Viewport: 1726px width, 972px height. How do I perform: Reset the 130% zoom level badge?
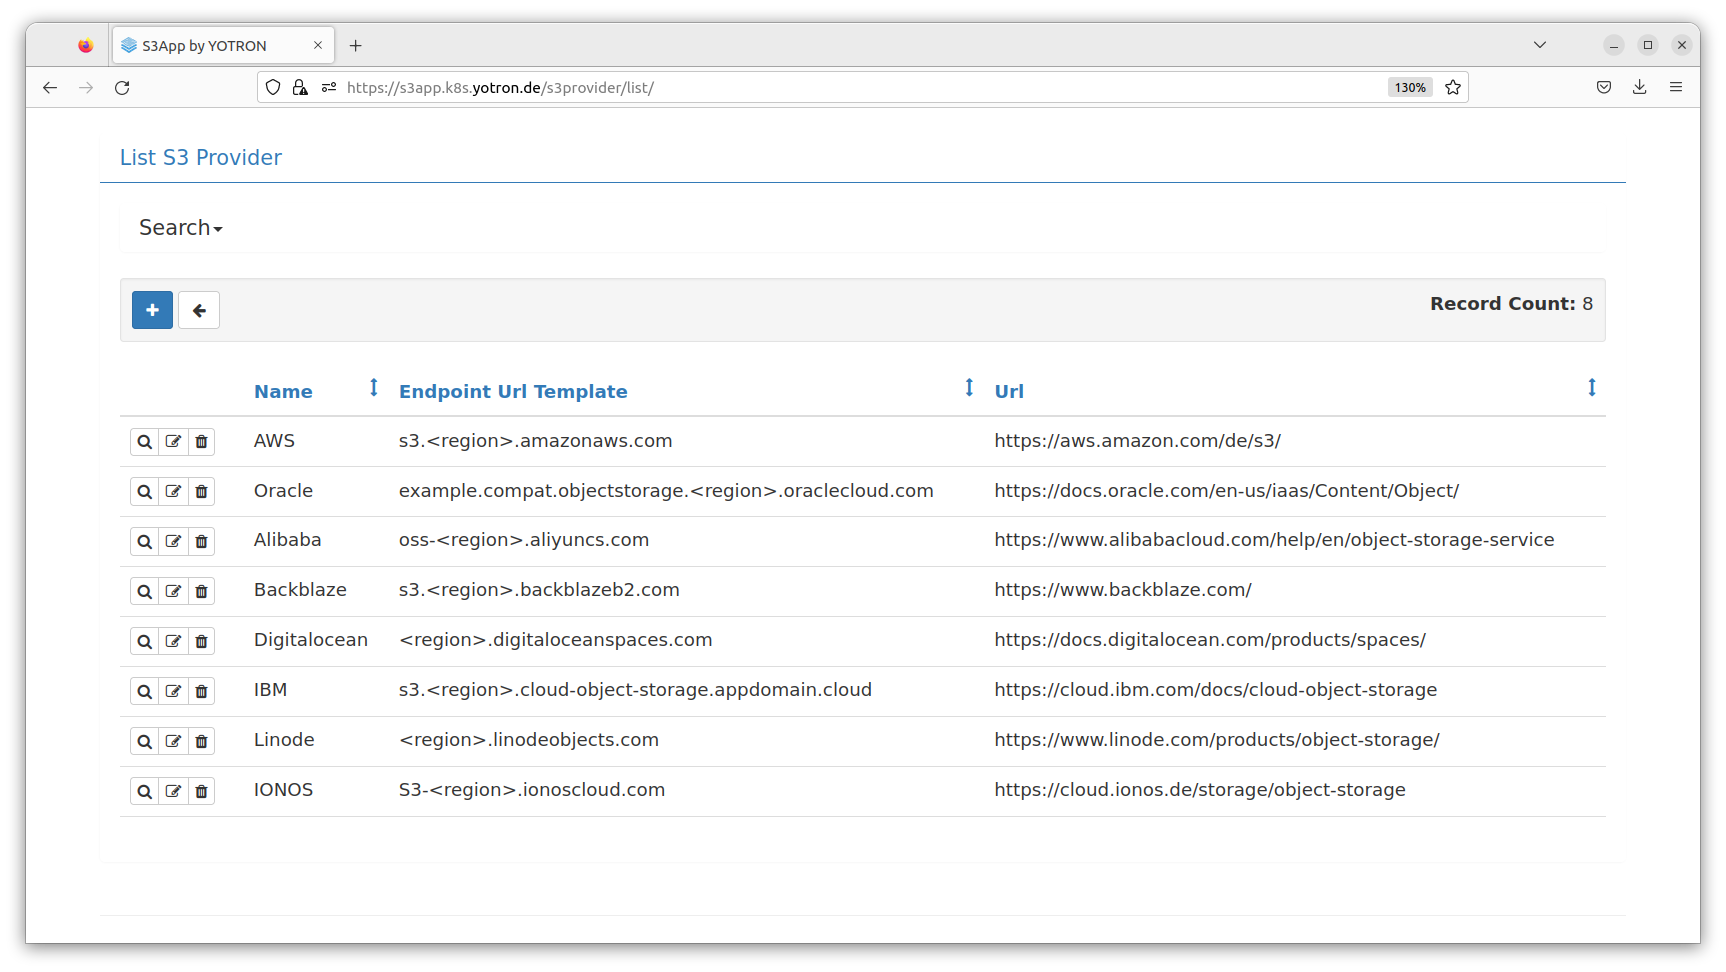click(x=1410, y=88)
